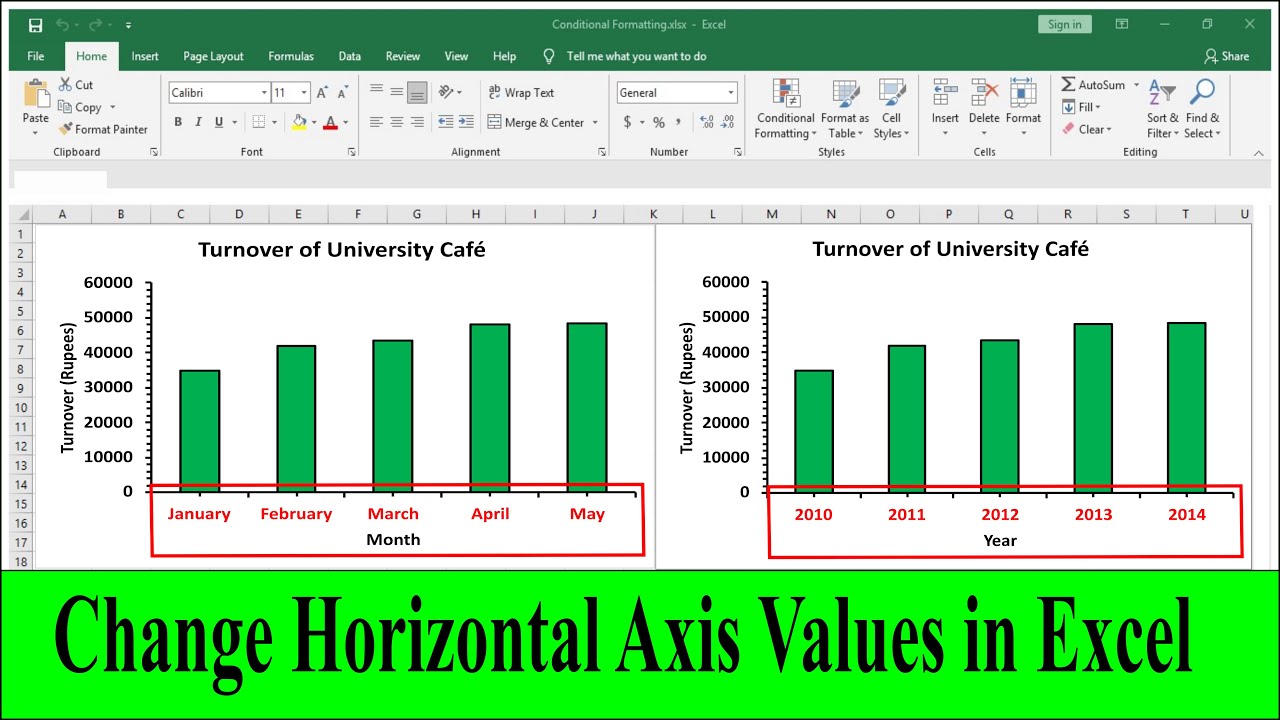Click the Tell me search field
Image resolution: width=1280 pixels, height=720 pixels.
pyautogui.click(x=636, y=56)
